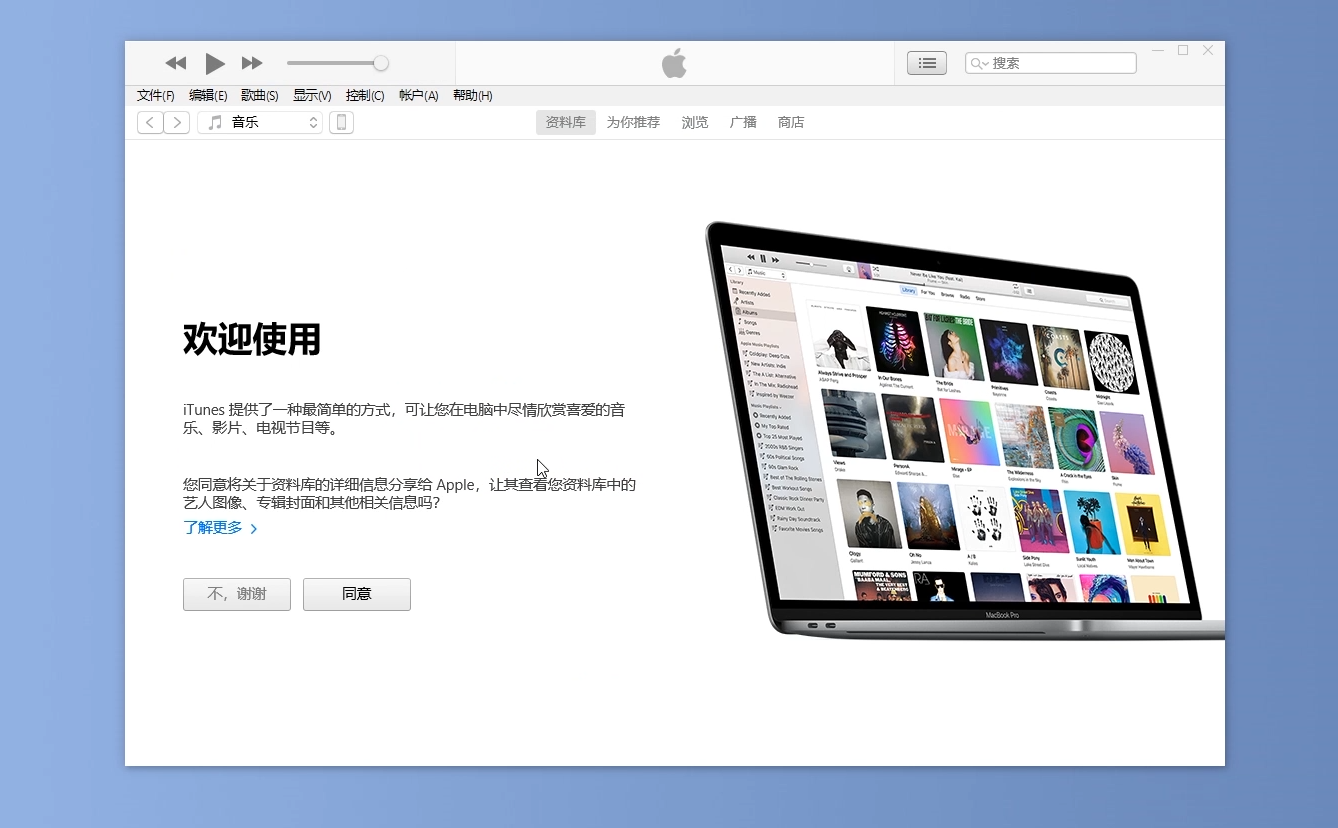Click the Apple logo in the status display

(674, 63)
